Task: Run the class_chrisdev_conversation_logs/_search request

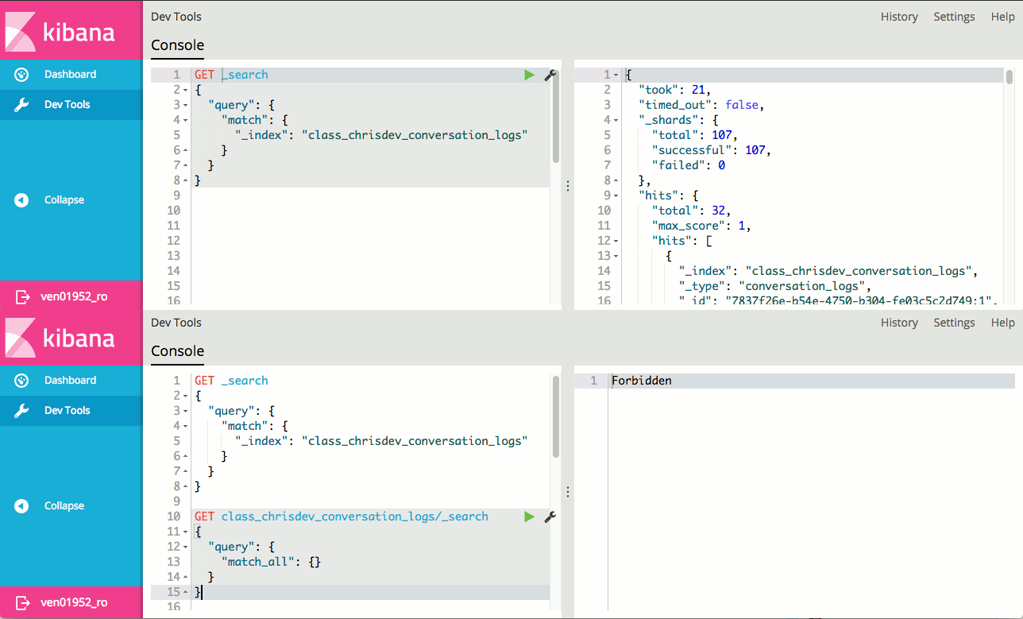Action: 529,517
